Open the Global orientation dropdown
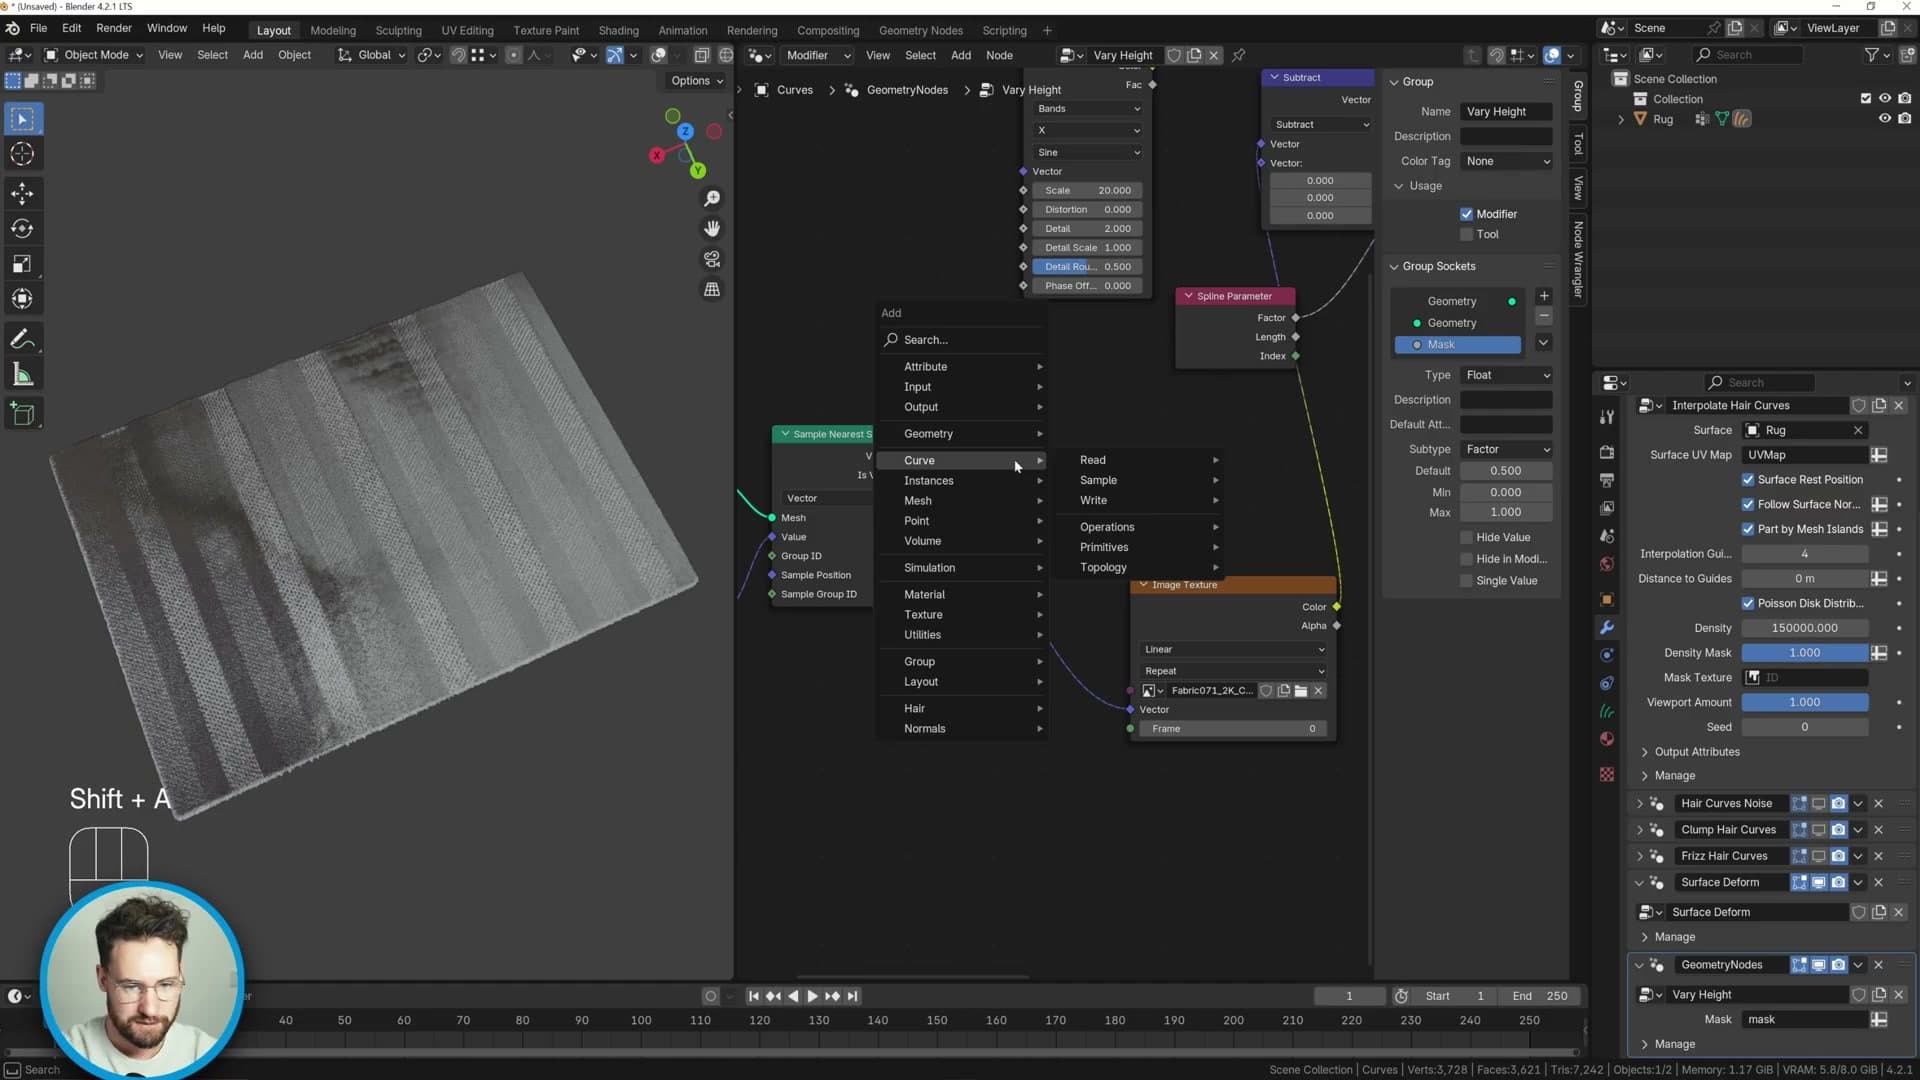 371,55
